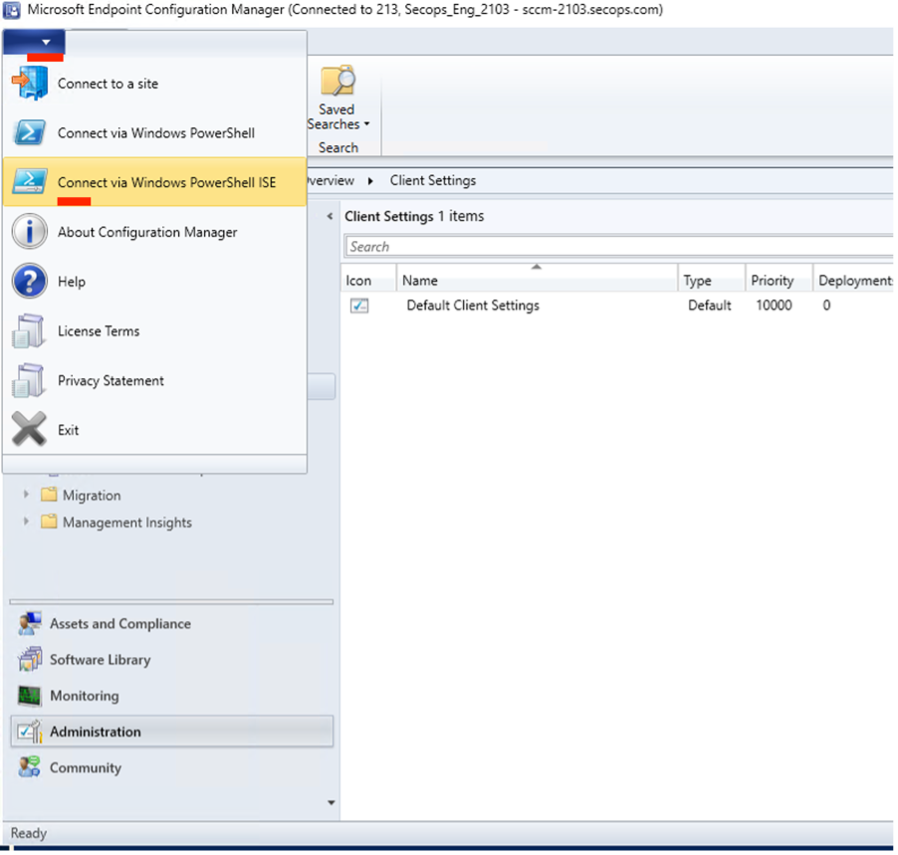898x855 pixels.
Task: Click the Management Insights folder icon
Action: (x=49, y=521)
